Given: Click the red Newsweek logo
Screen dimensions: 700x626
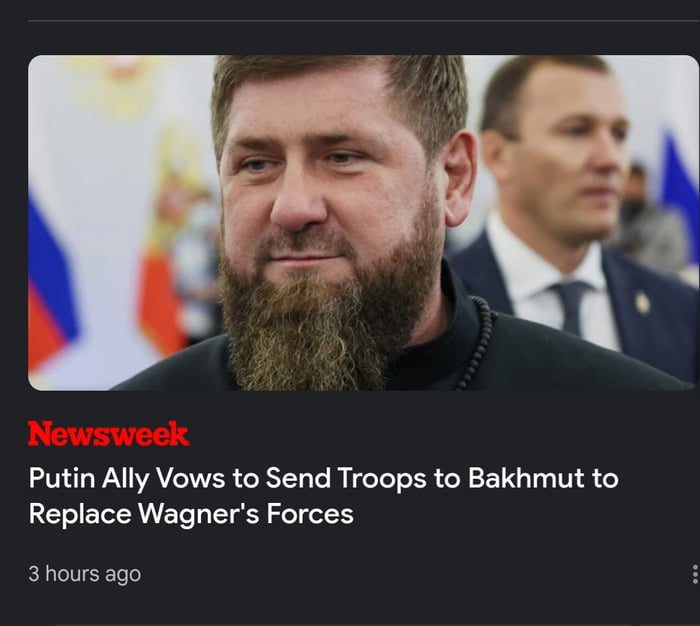Looking at the screenshot, I should pyautogui.click(x=108, y=434).
